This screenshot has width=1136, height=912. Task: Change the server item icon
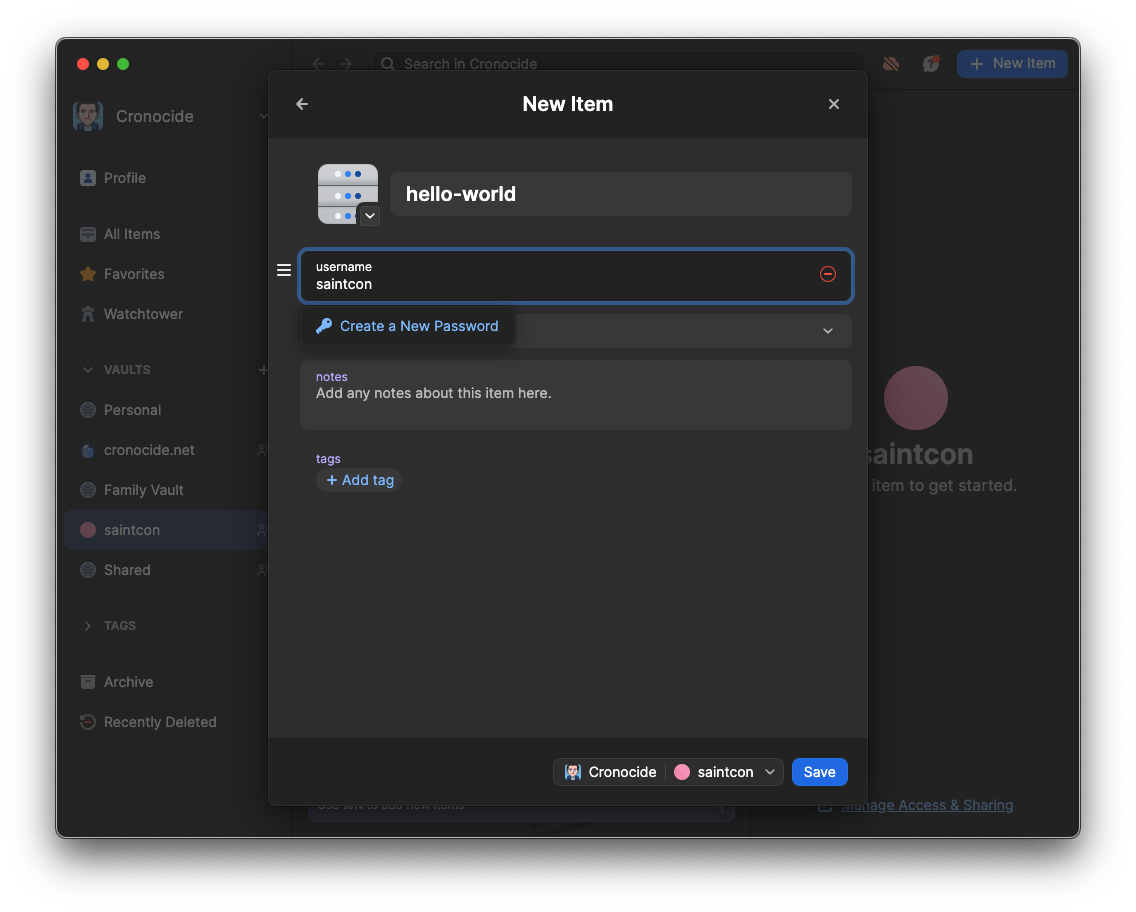point(369,216)
